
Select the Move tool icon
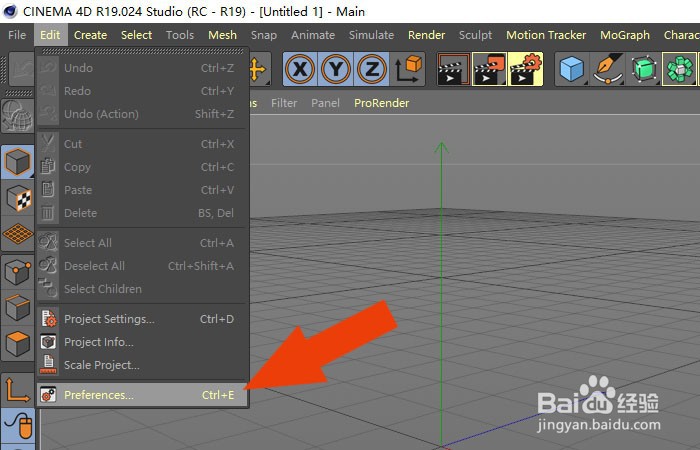click(258, 69)
